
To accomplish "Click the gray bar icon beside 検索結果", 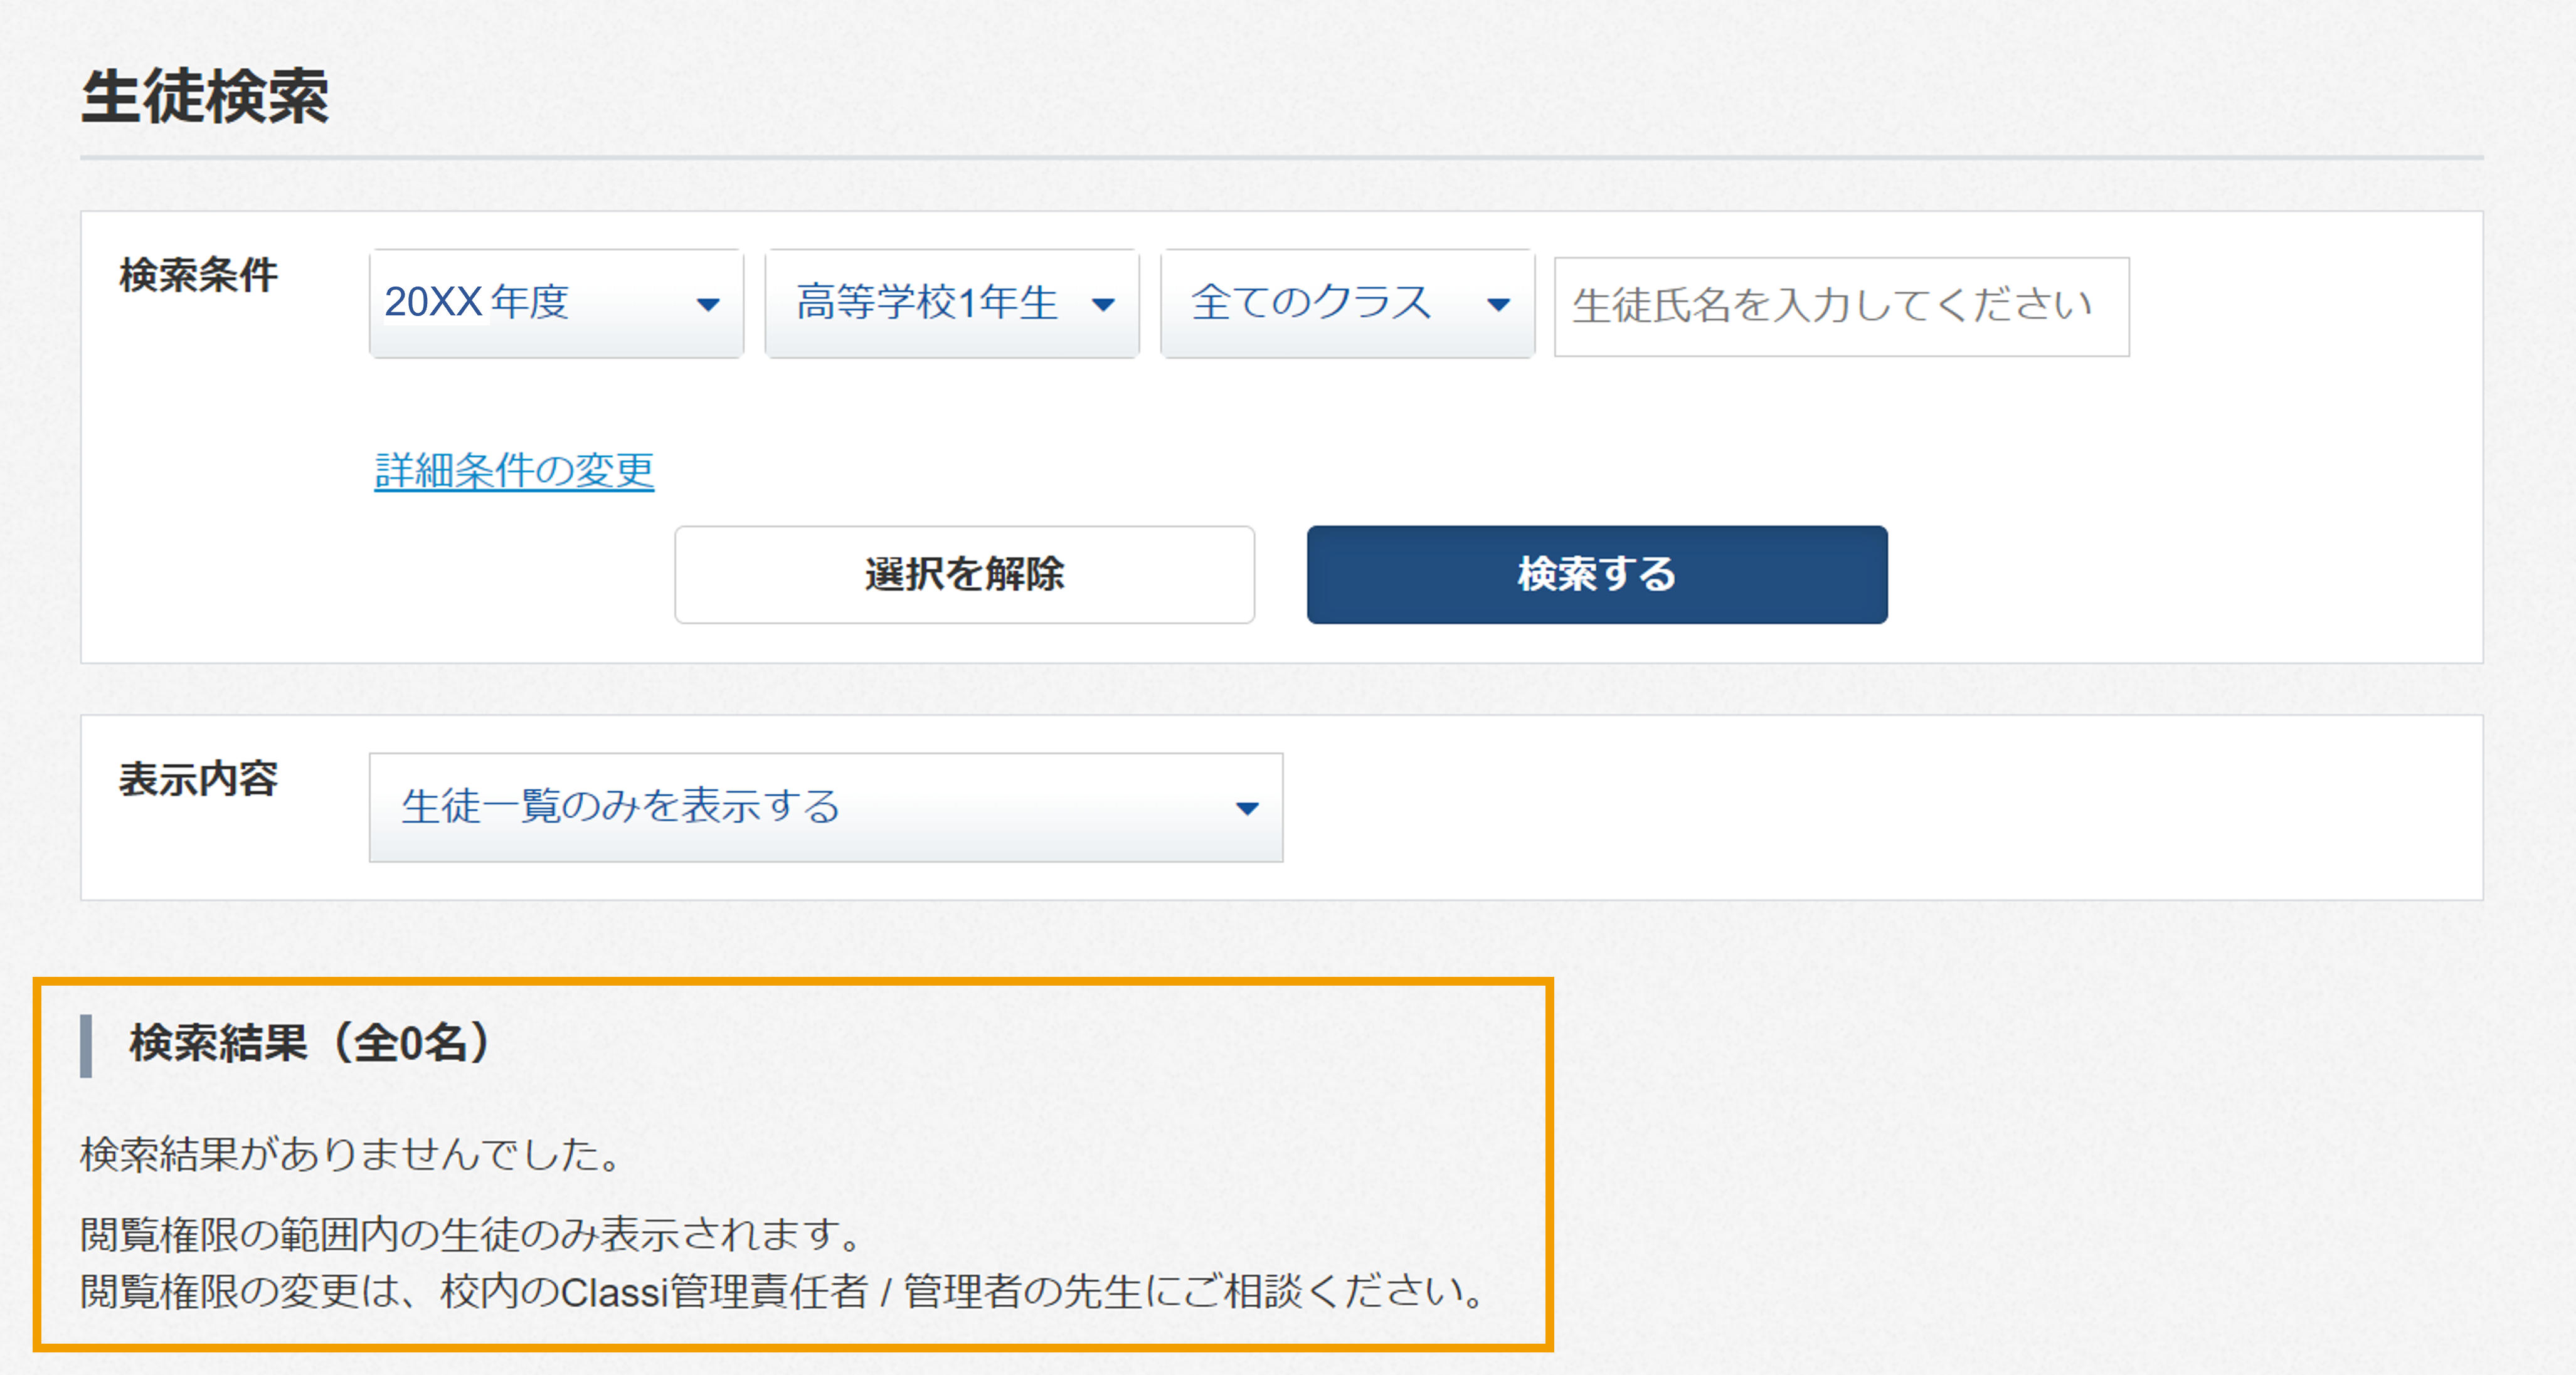I will tap(86, 1046).
